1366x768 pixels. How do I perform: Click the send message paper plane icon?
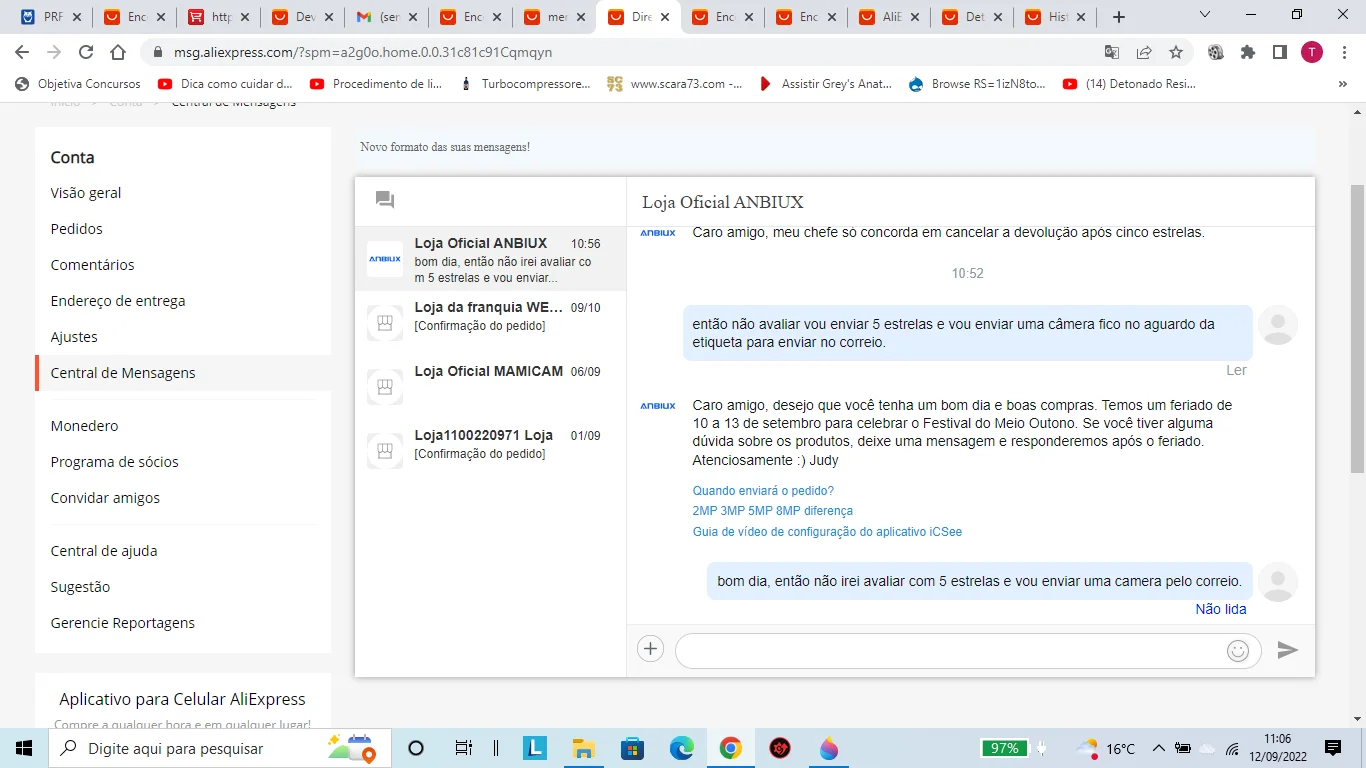point(1288,650)
